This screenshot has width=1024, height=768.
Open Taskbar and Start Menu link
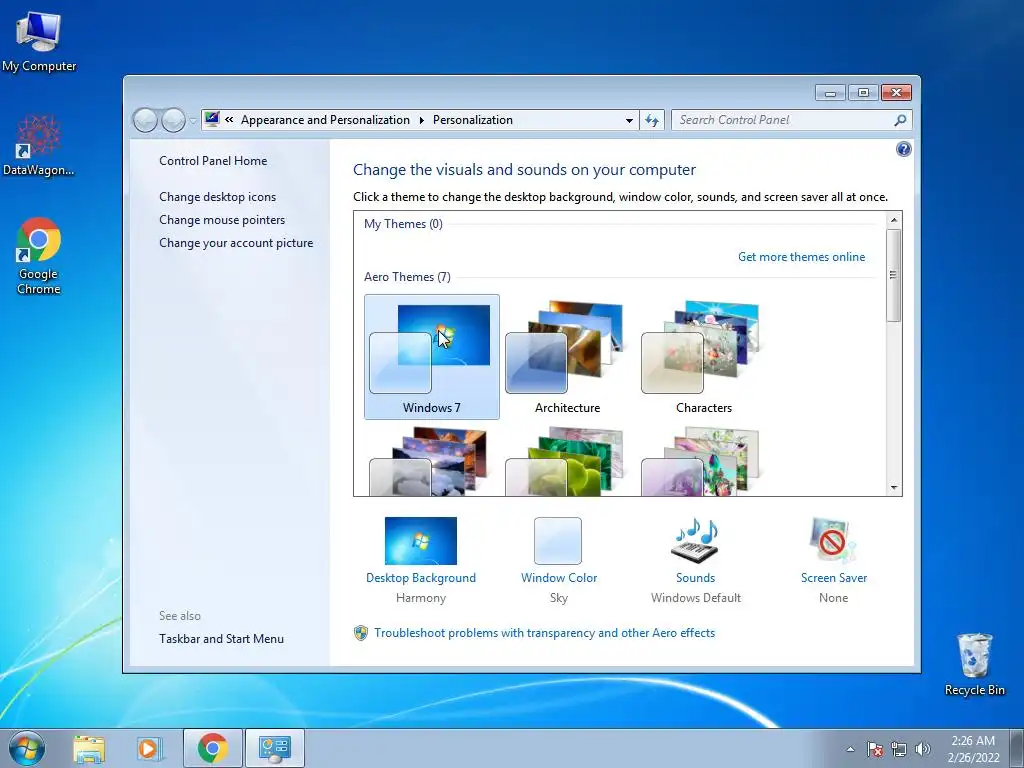[x=221, y=639]
